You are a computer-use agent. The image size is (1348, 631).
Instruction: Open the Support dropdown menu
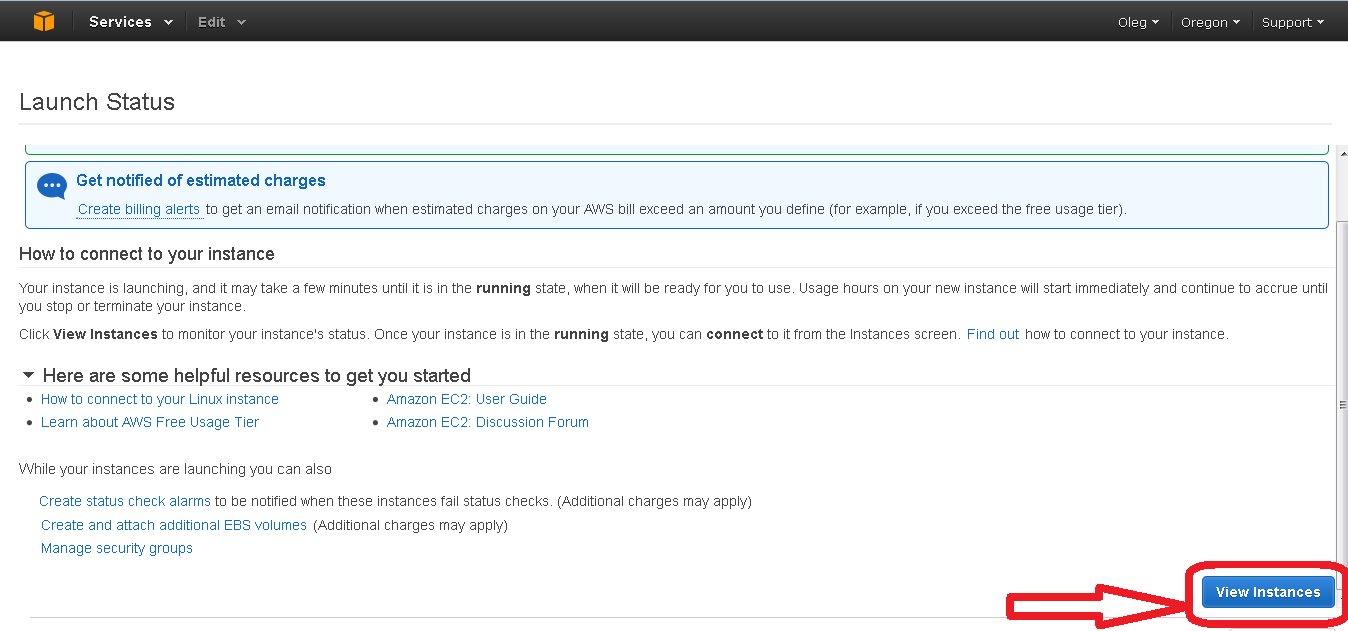click(x=1292, y=22)
